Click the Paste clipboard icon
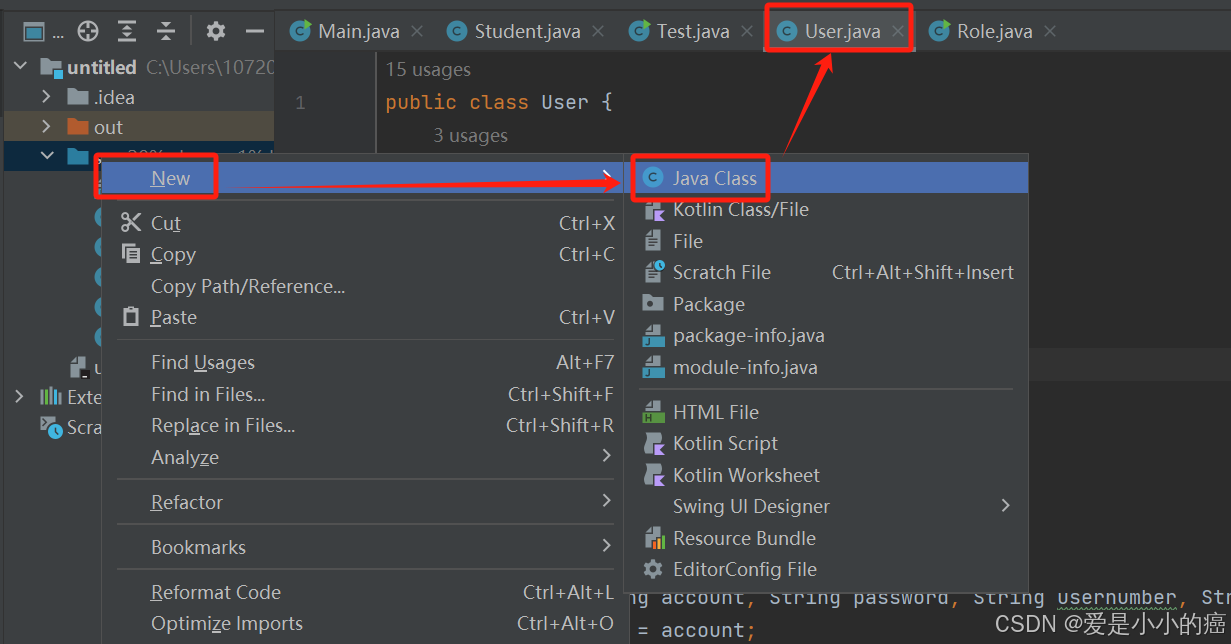This screenshot has width=1231, height=644. (x=131, y=317)
